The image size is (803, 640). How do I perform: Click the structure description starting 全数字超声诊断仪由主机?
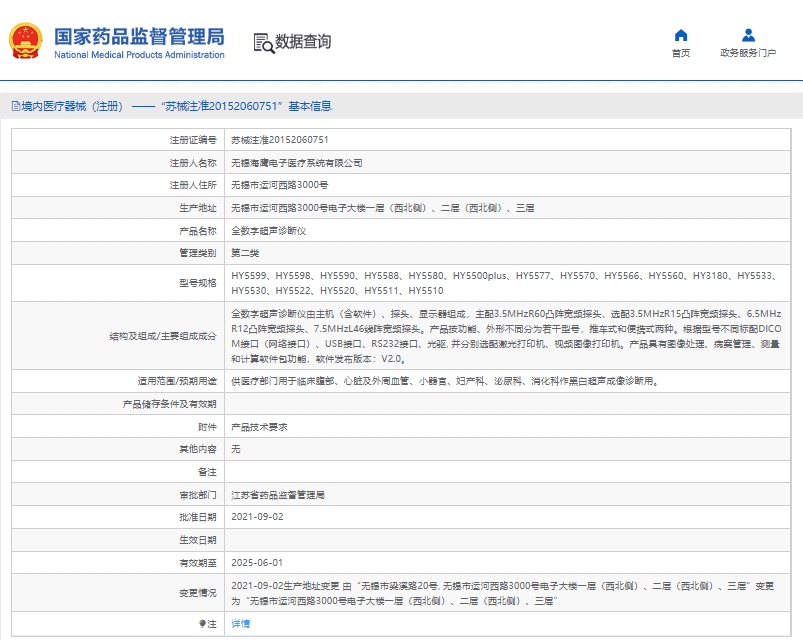[x=506, y=336]
